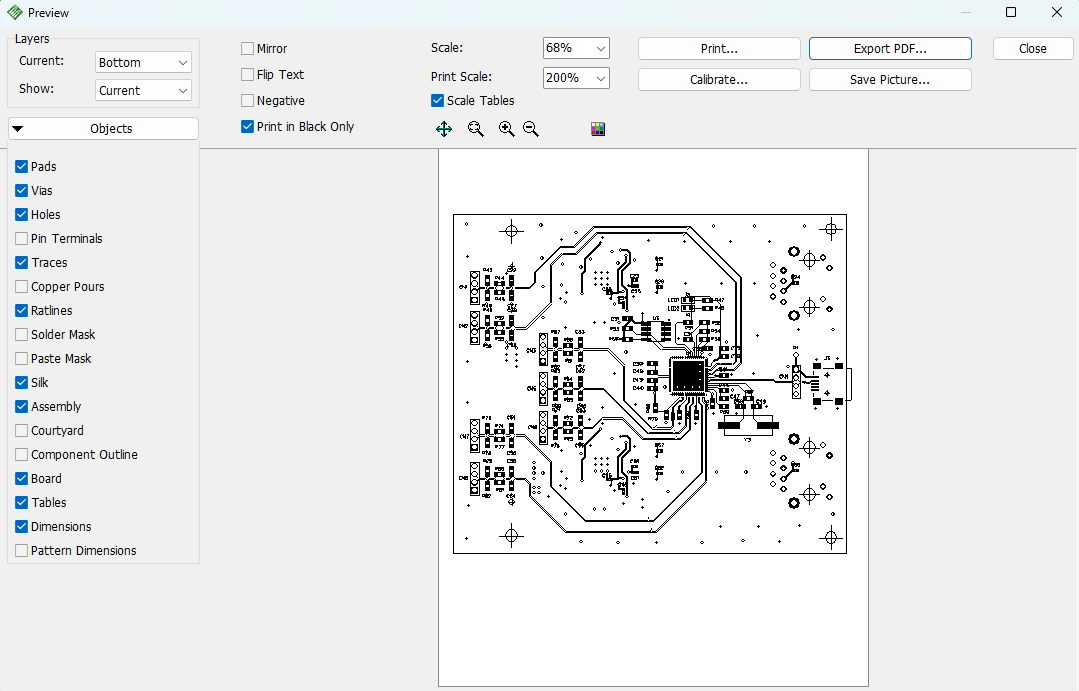Select the pan move tool icon

(444, 129)
